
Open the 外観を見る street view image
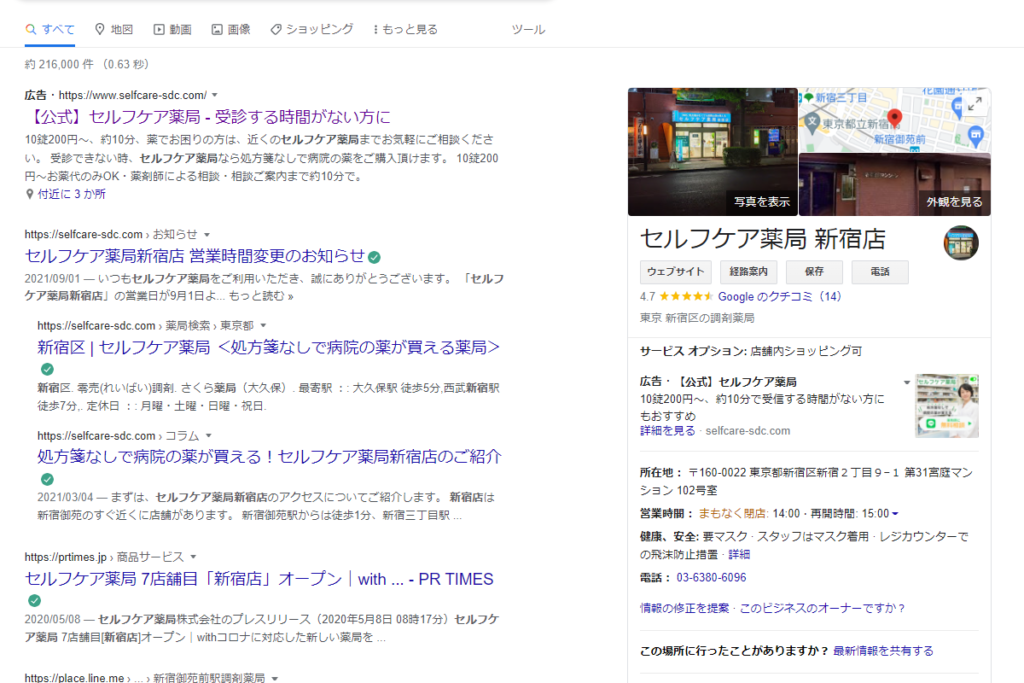895,185
